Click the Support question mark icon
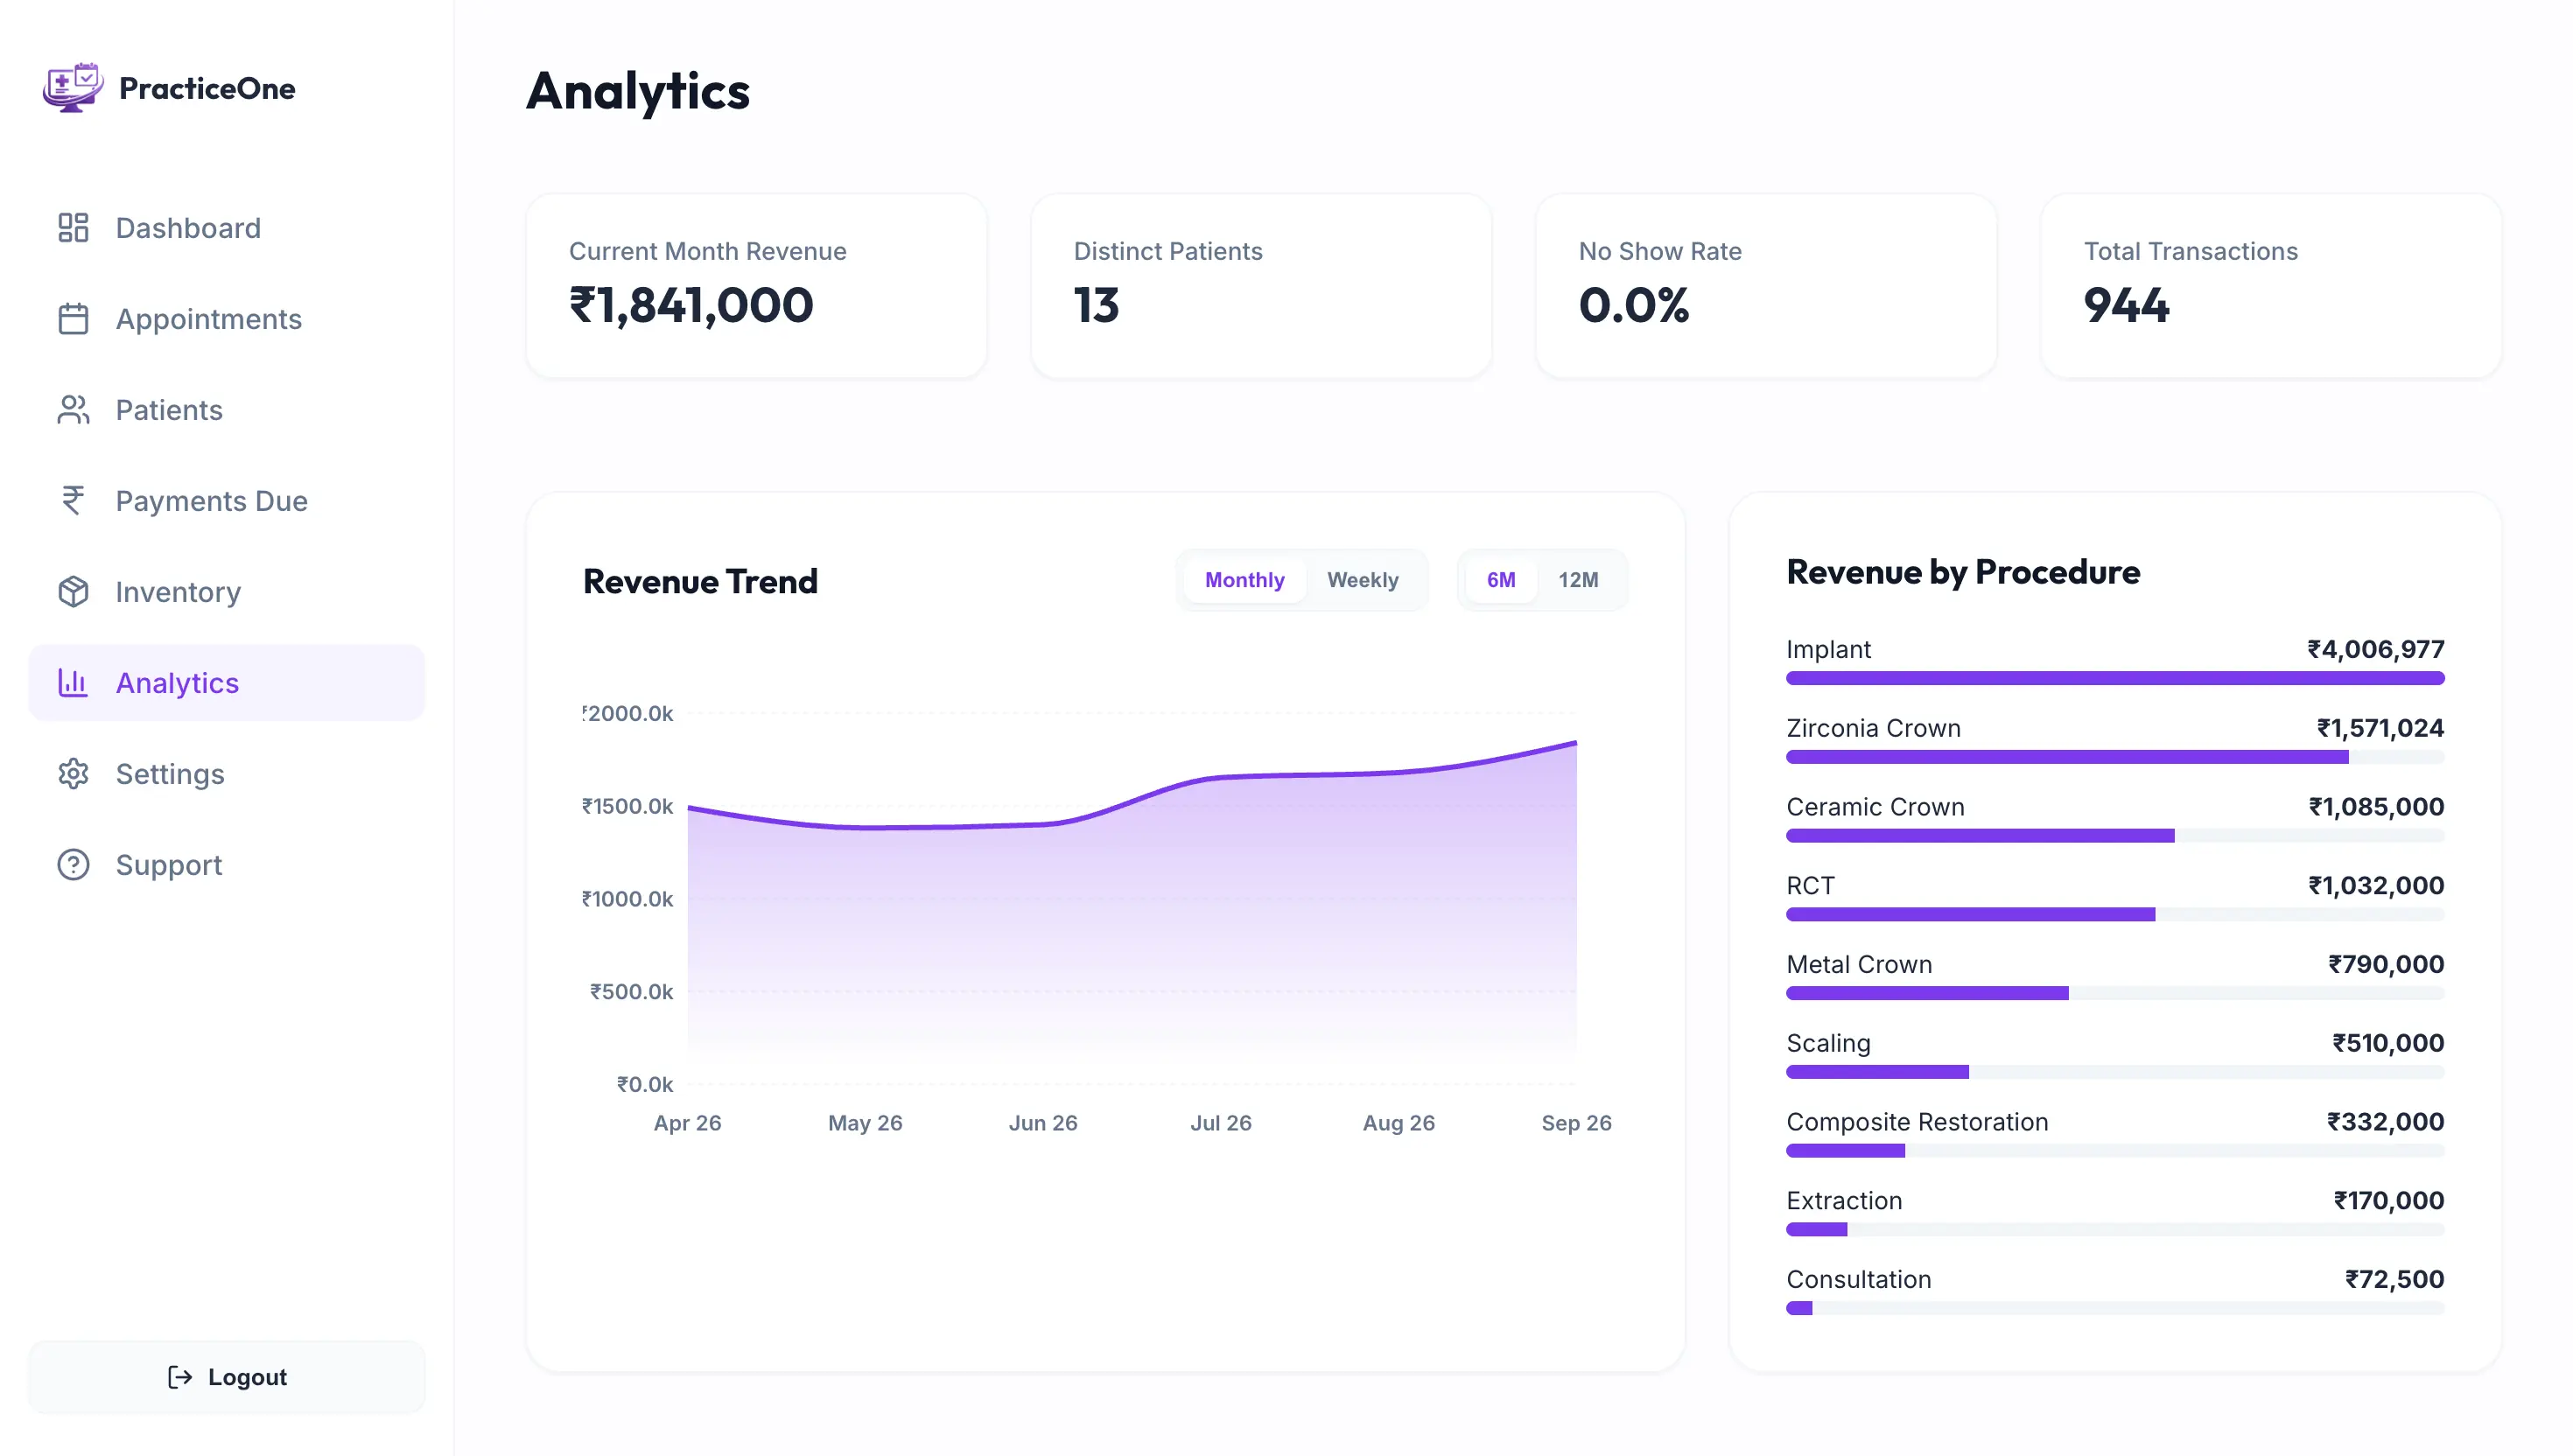 tap(73, 865)
